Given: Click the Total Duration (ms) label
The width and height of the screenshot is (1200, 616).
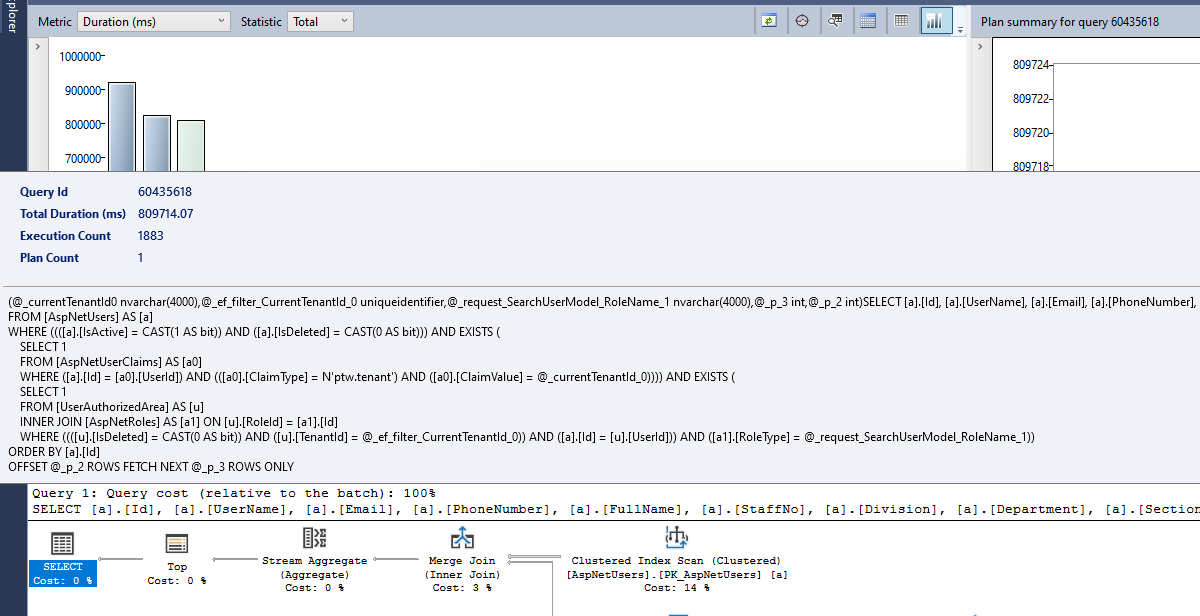Looking at the screenshot, I should click(x=73, y=214).
